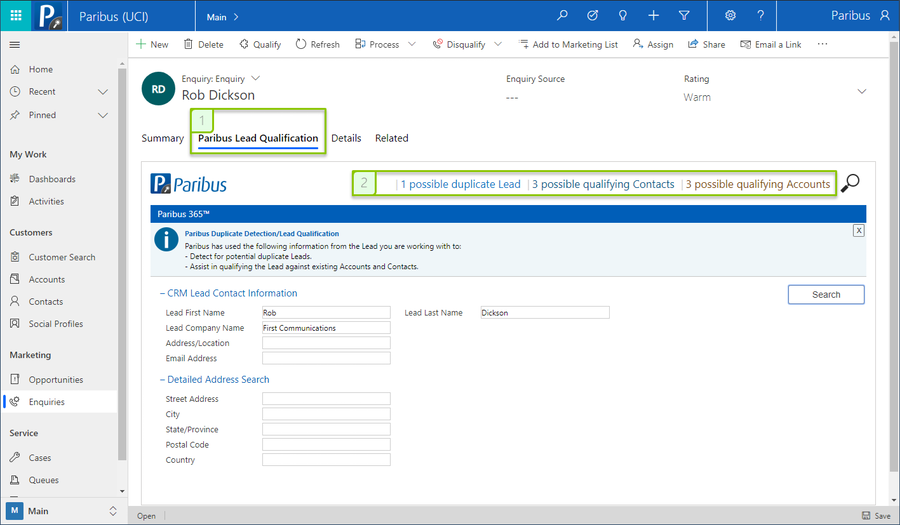Open Social Profiles in sidebar
900x525 pixels.
coord(56,324)
